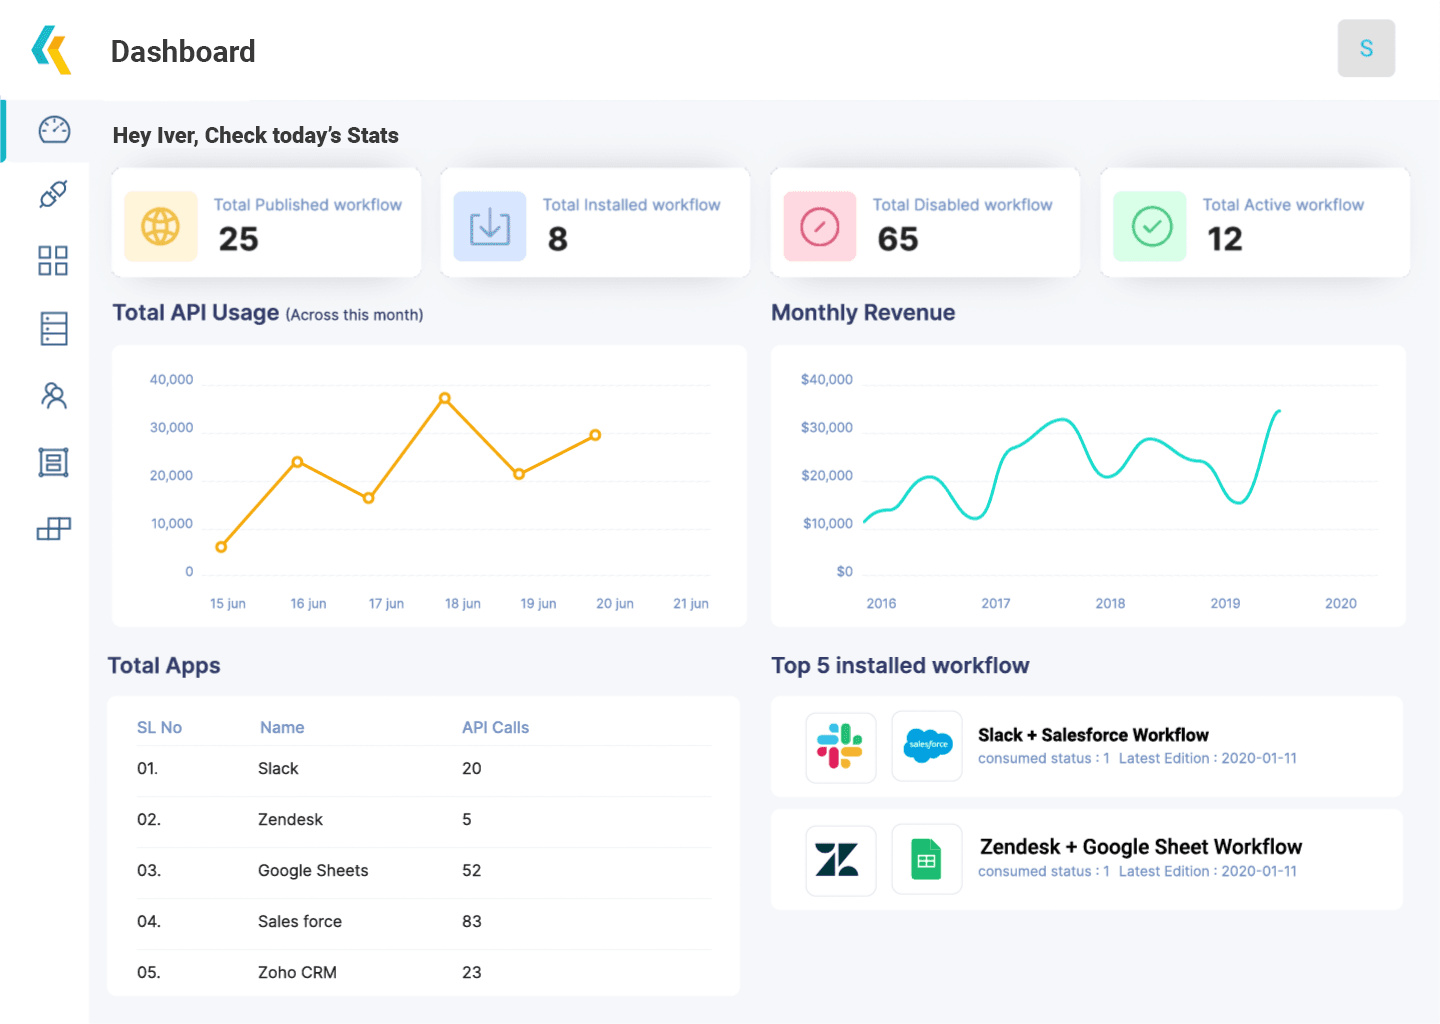
Task: Open the user profile avatar 'S'
Action: click(x=1366, y=48)
